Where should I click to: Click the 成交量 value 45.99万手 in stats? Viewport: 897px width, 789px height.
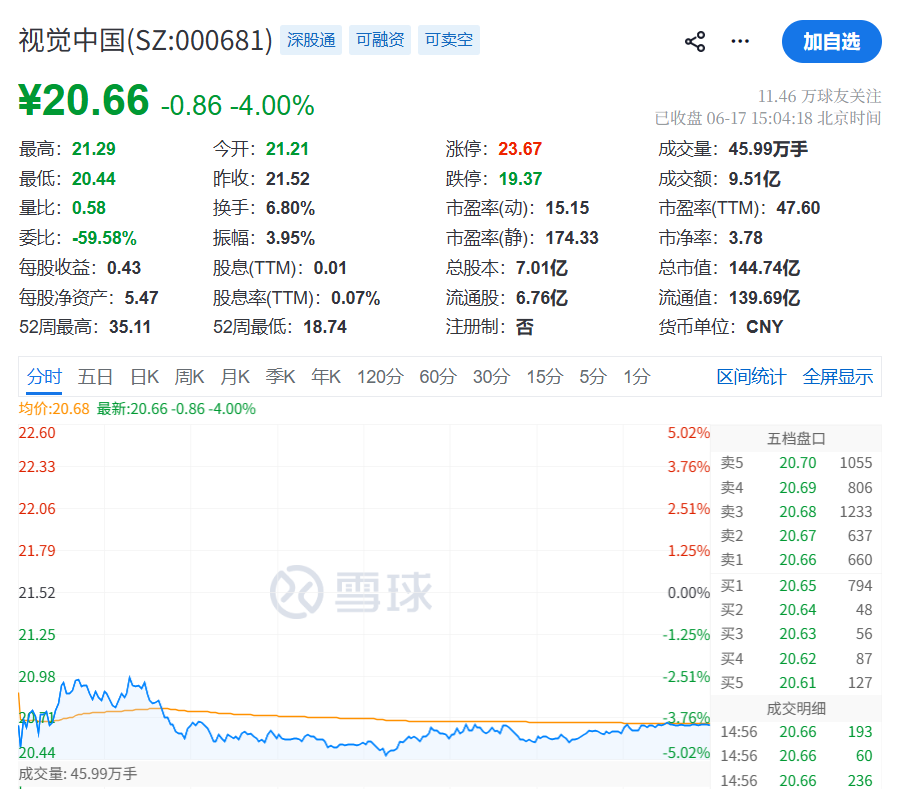[x=768, y=149]
